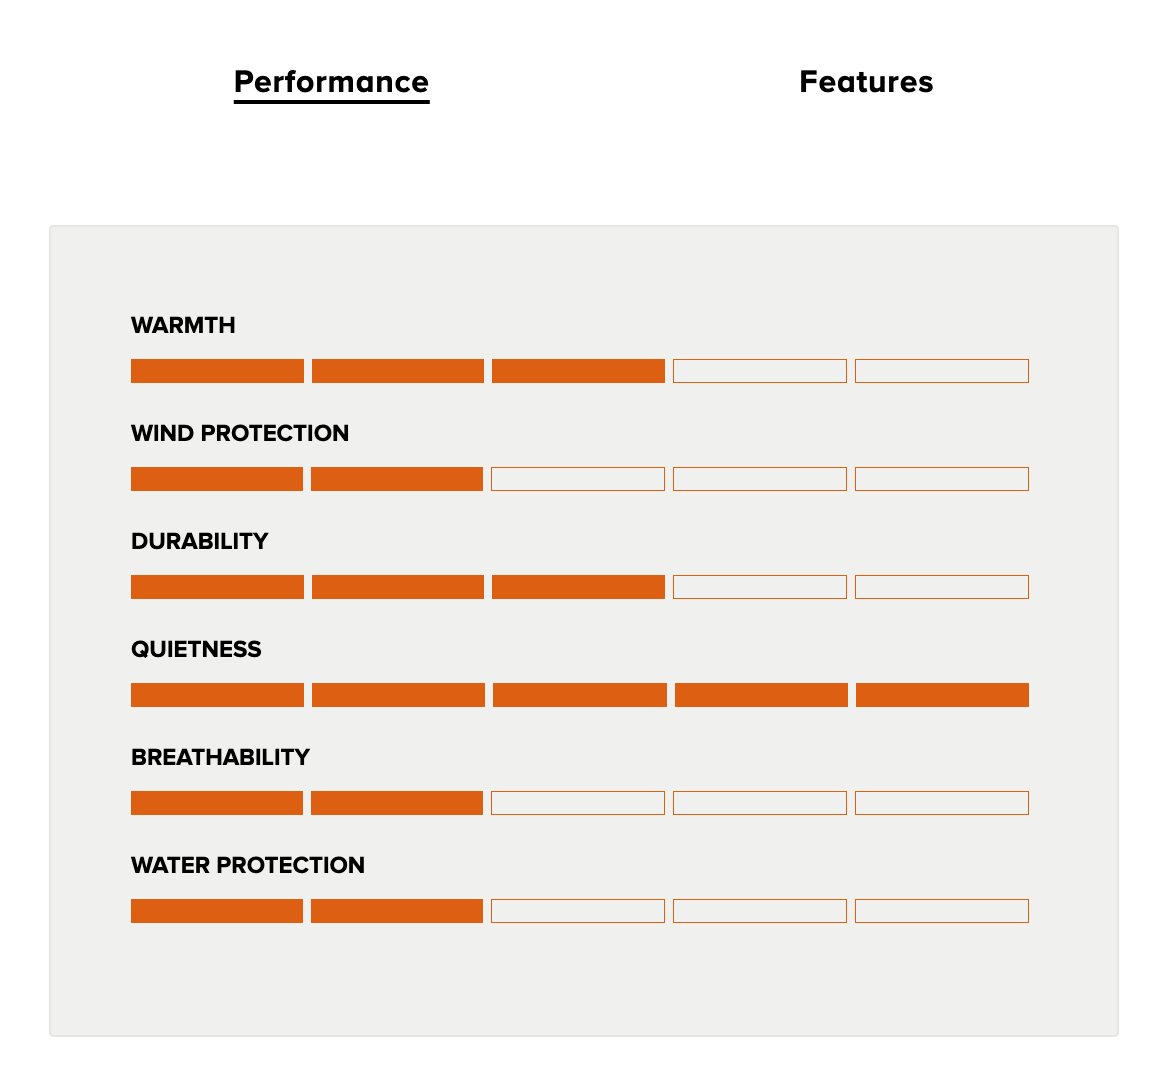
Task: Click the last empty Durability segment
Action: click(942, 588)
